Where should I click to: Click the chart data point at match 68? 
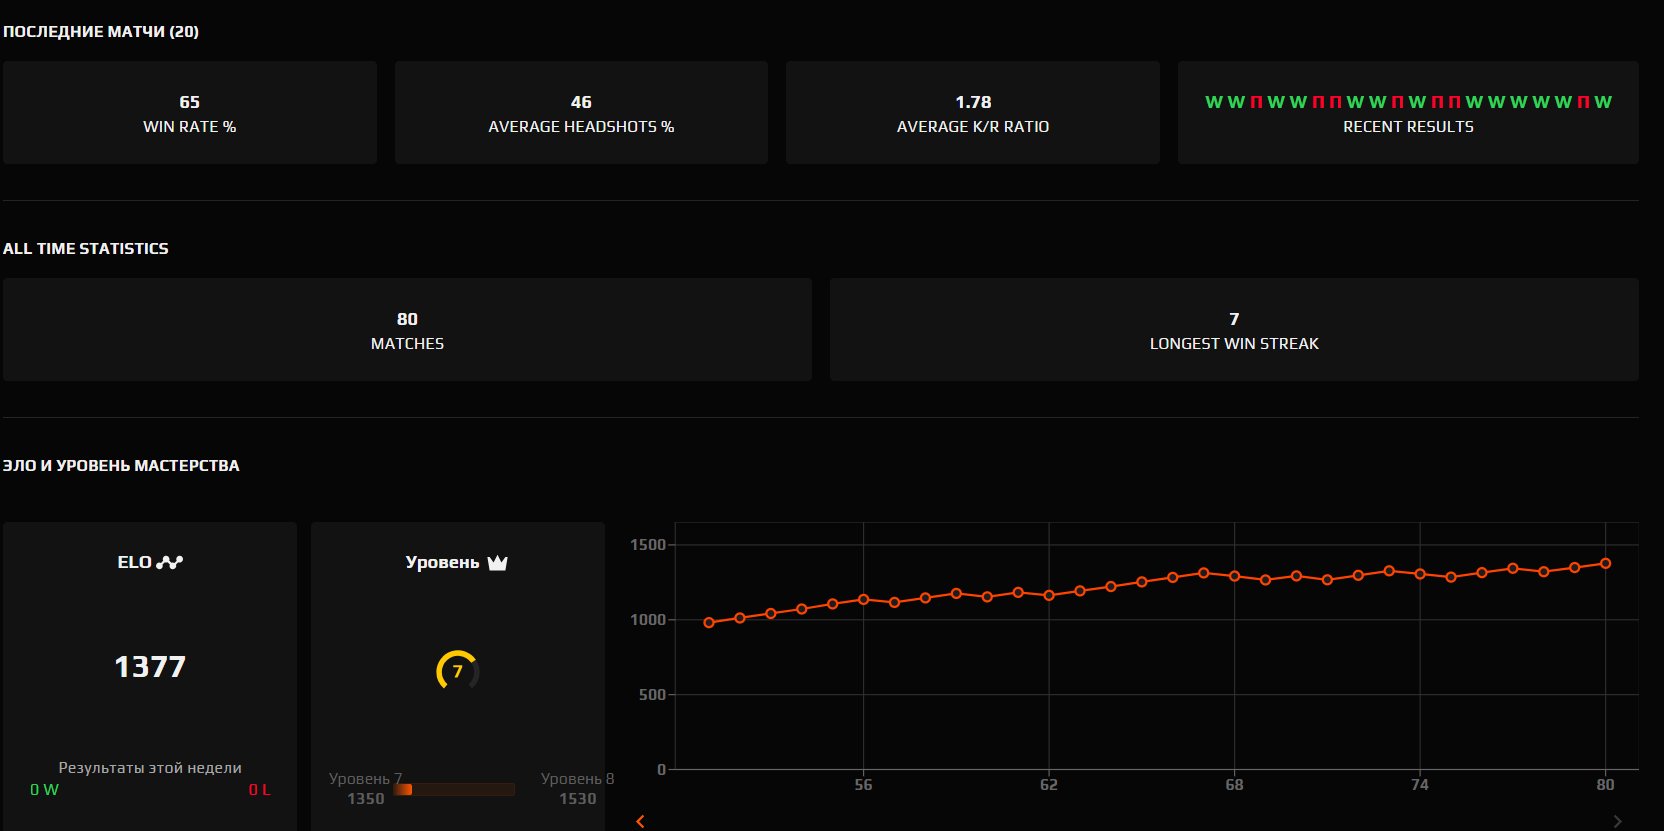tap(1234, 576)
